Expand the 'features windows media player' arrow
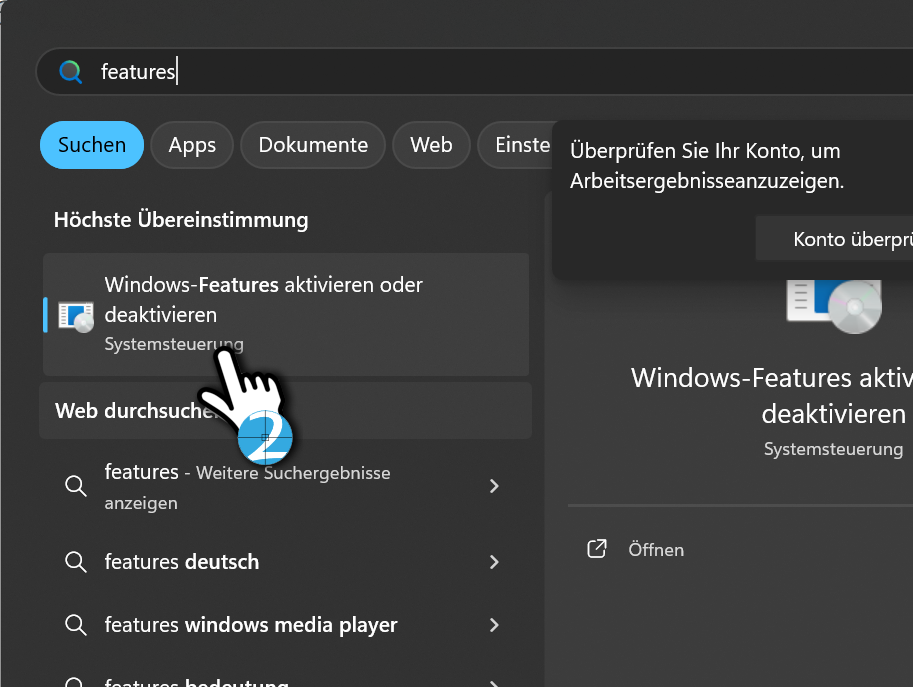This screenshot has width=913, height=687. (494, 625)
